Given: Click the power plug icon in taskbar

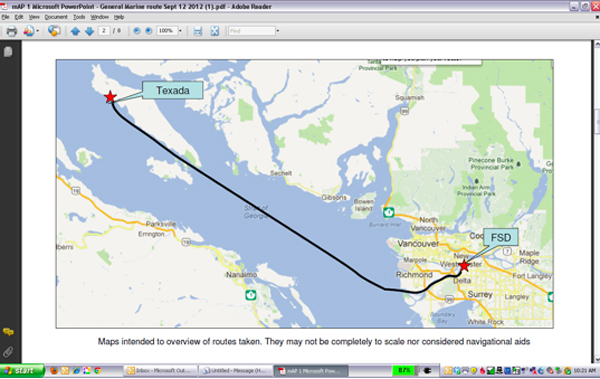Looking at the screenshot, I should [426, 371].
